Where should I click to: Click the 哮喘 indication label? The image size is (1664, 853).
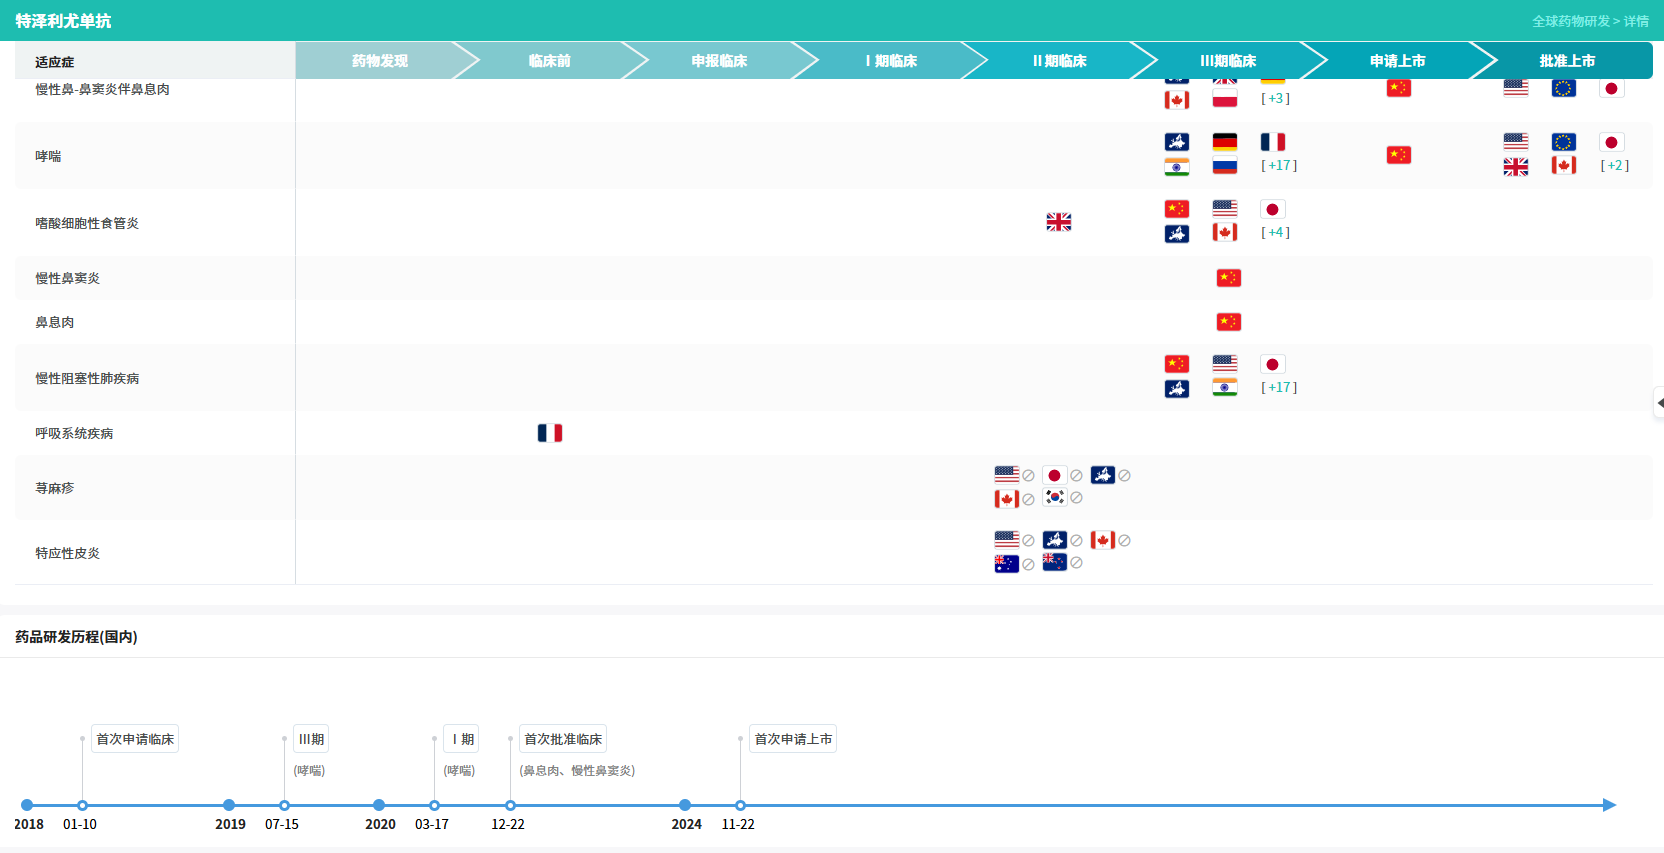pos(48,156)
